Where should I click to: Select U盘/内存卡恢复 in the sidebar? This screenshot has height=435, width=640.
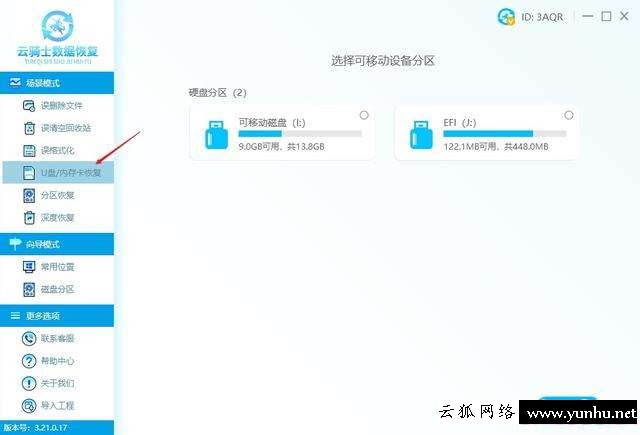click(x=58, y=173)
